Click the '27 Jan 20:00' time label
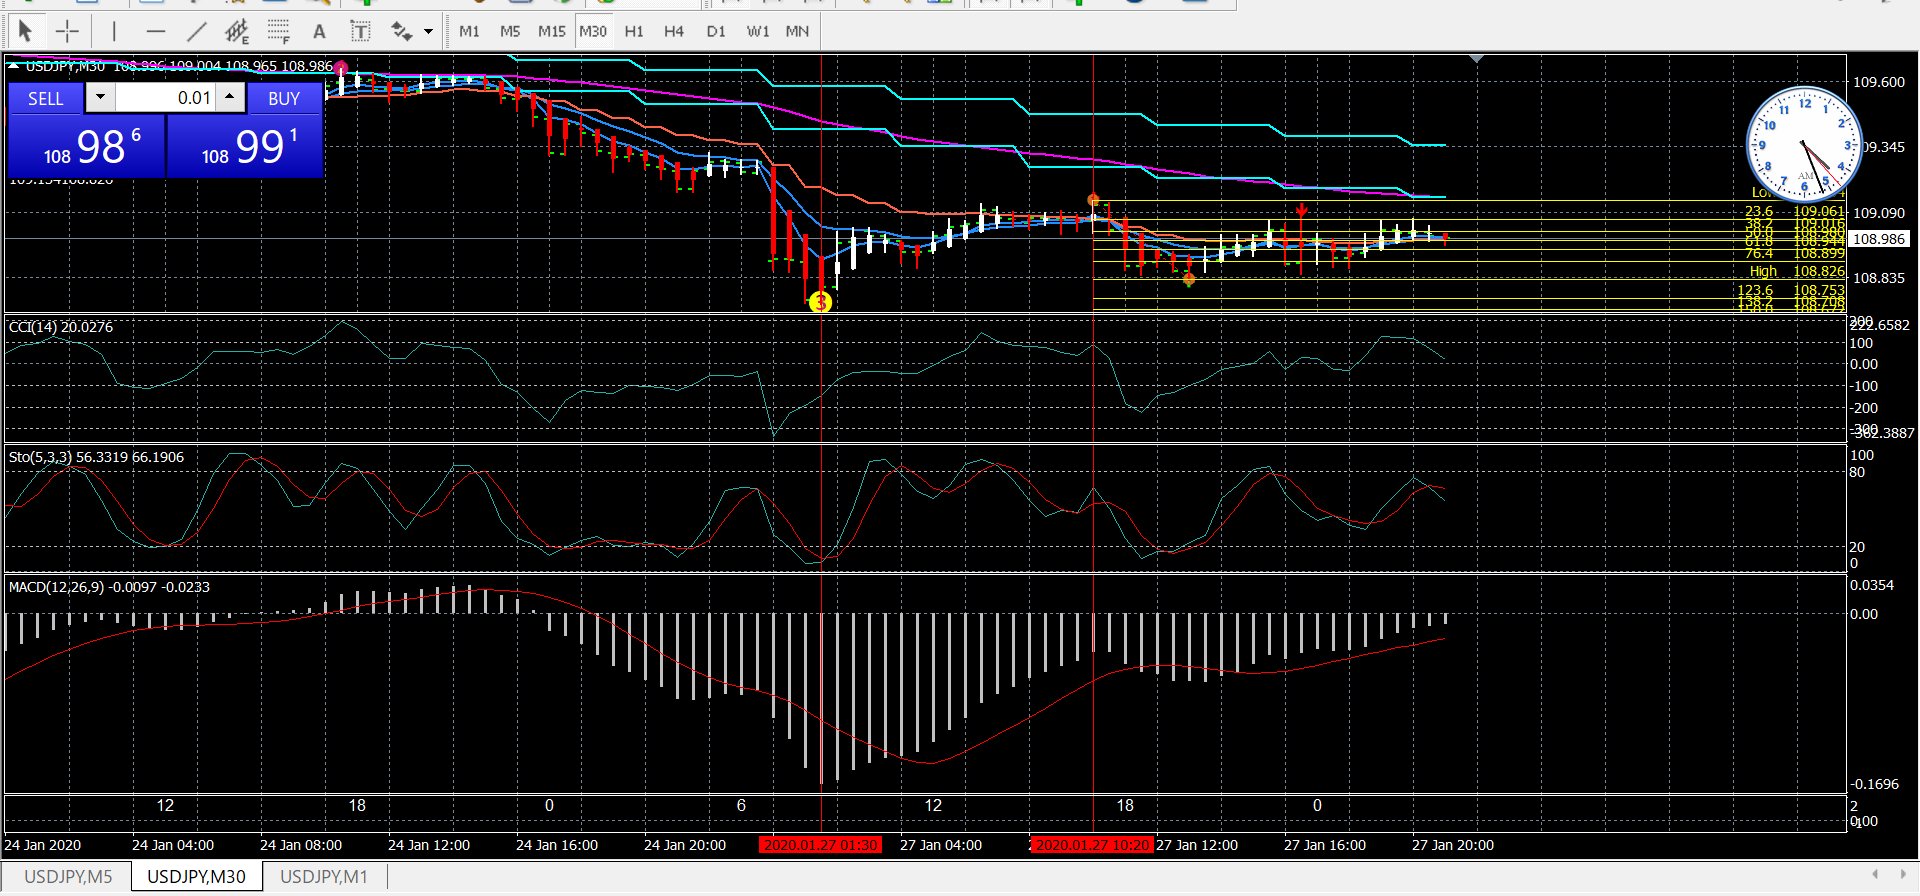The width and height of the screenshot is (1920, 896). pos(1453,845)
